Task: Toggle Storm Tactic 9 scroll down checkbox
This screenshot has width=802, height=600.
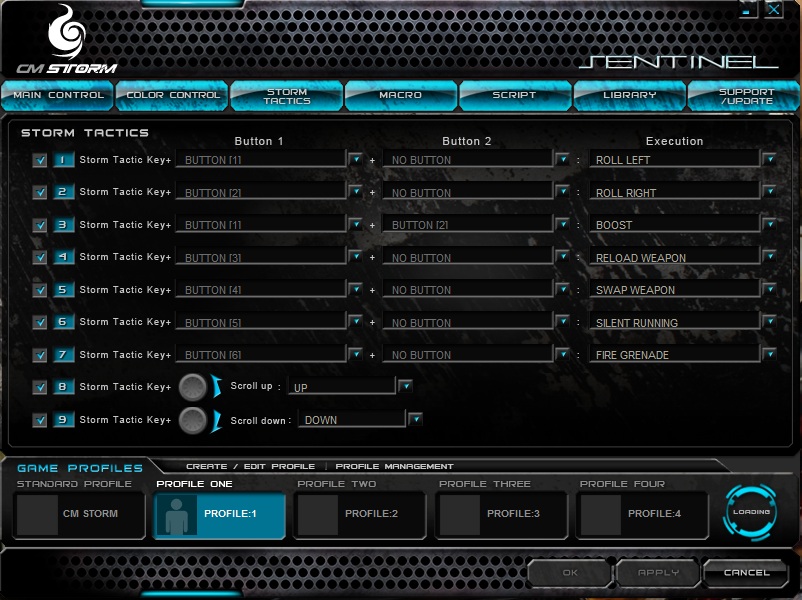Action: tap(39, 420)
